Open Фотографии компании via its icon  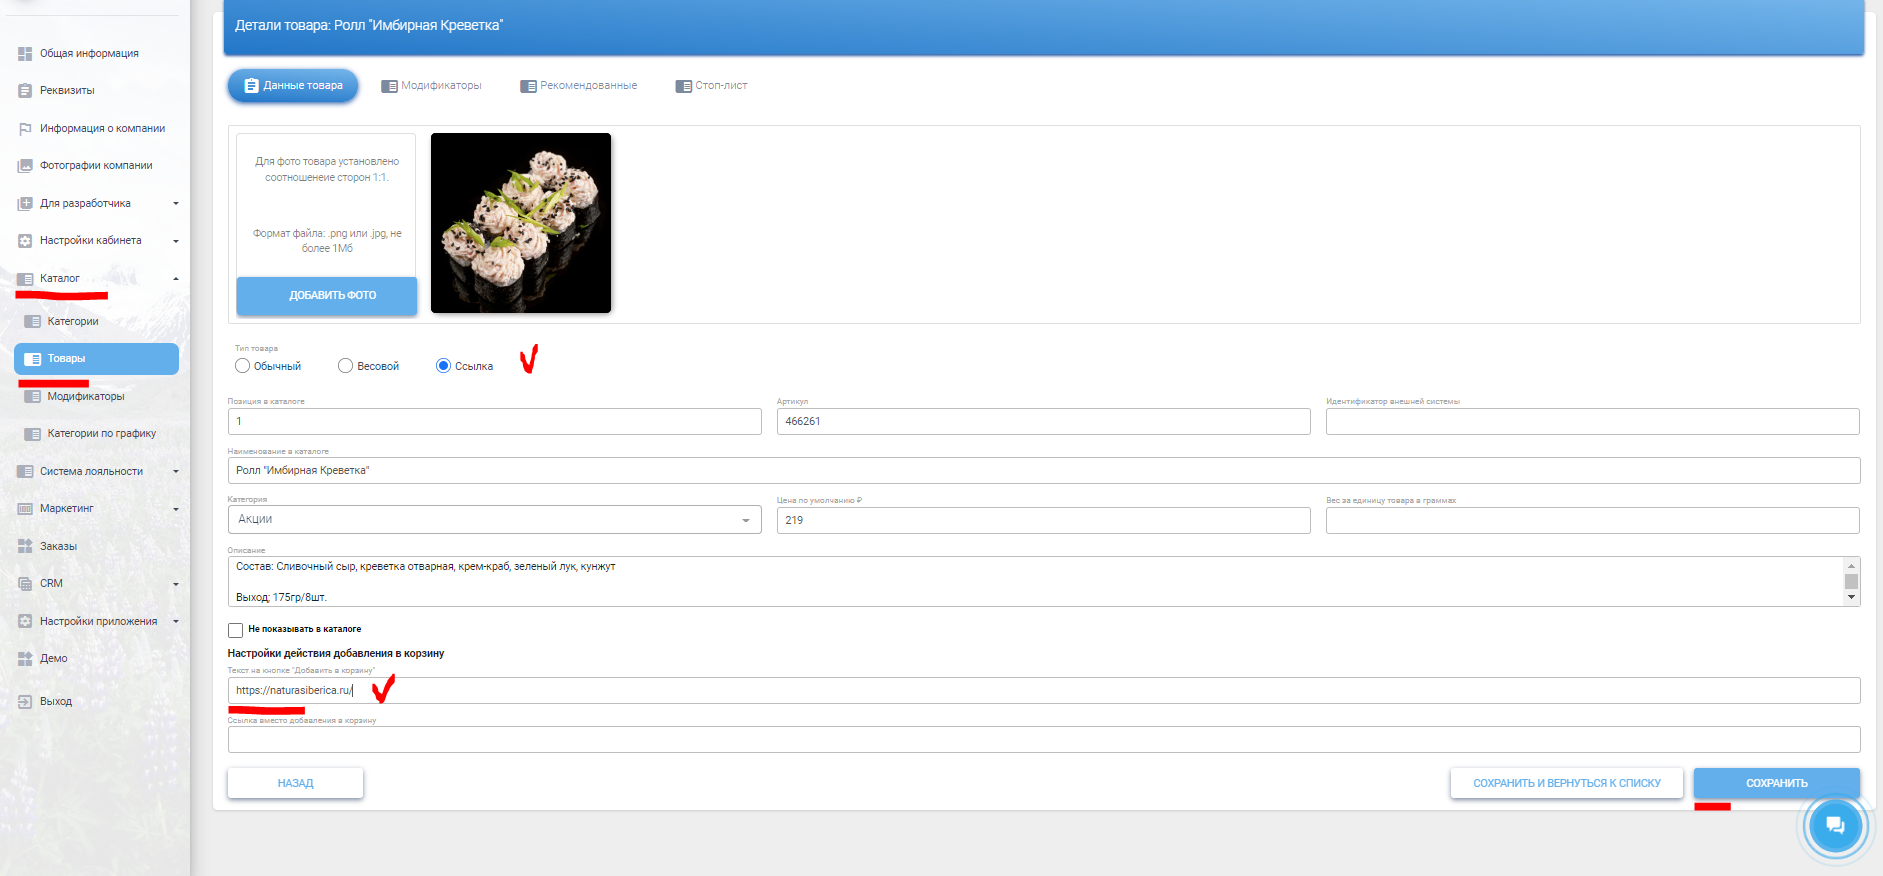point(25,166)
